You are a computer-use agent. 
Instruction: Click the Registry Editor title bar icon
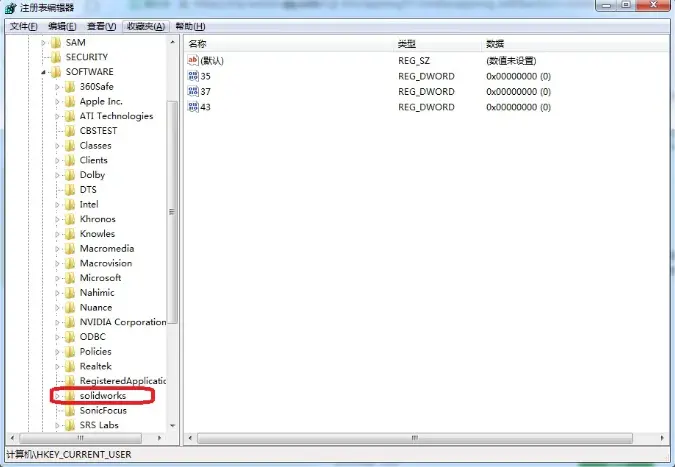(10, 8)
